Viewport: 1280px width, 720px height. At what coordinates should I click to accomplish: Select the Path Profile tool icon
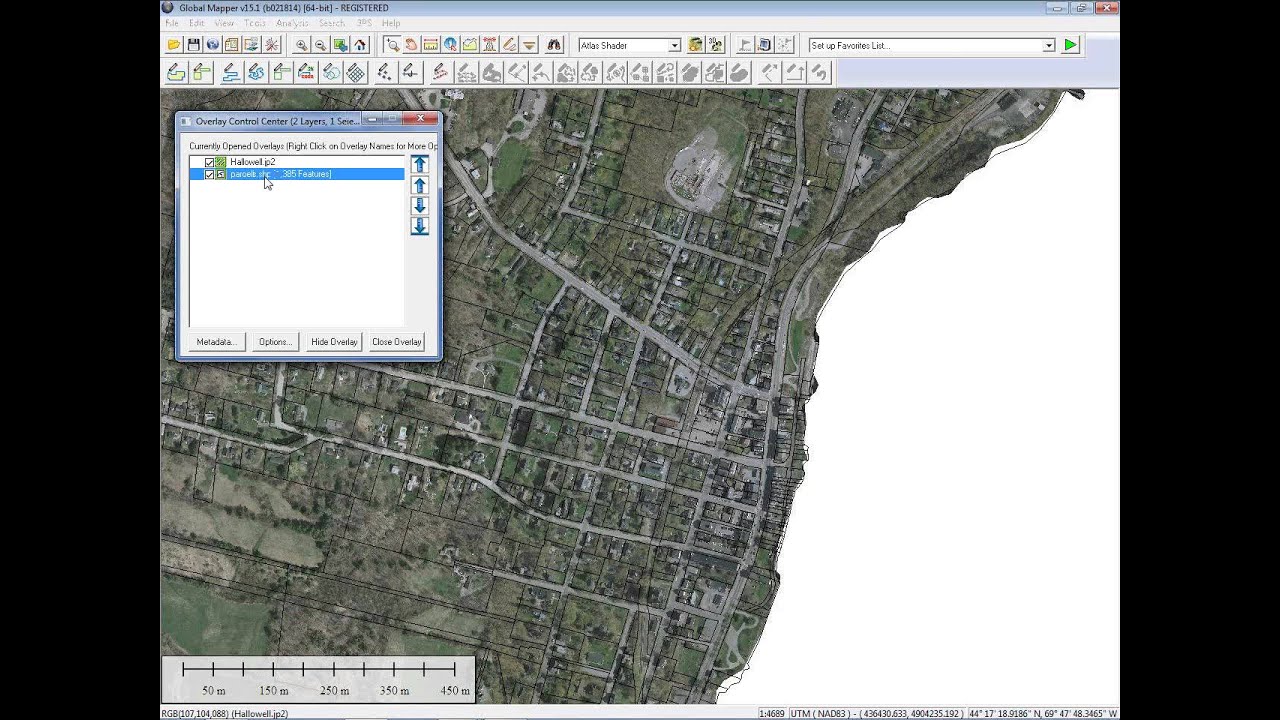[x=470, y=45]
